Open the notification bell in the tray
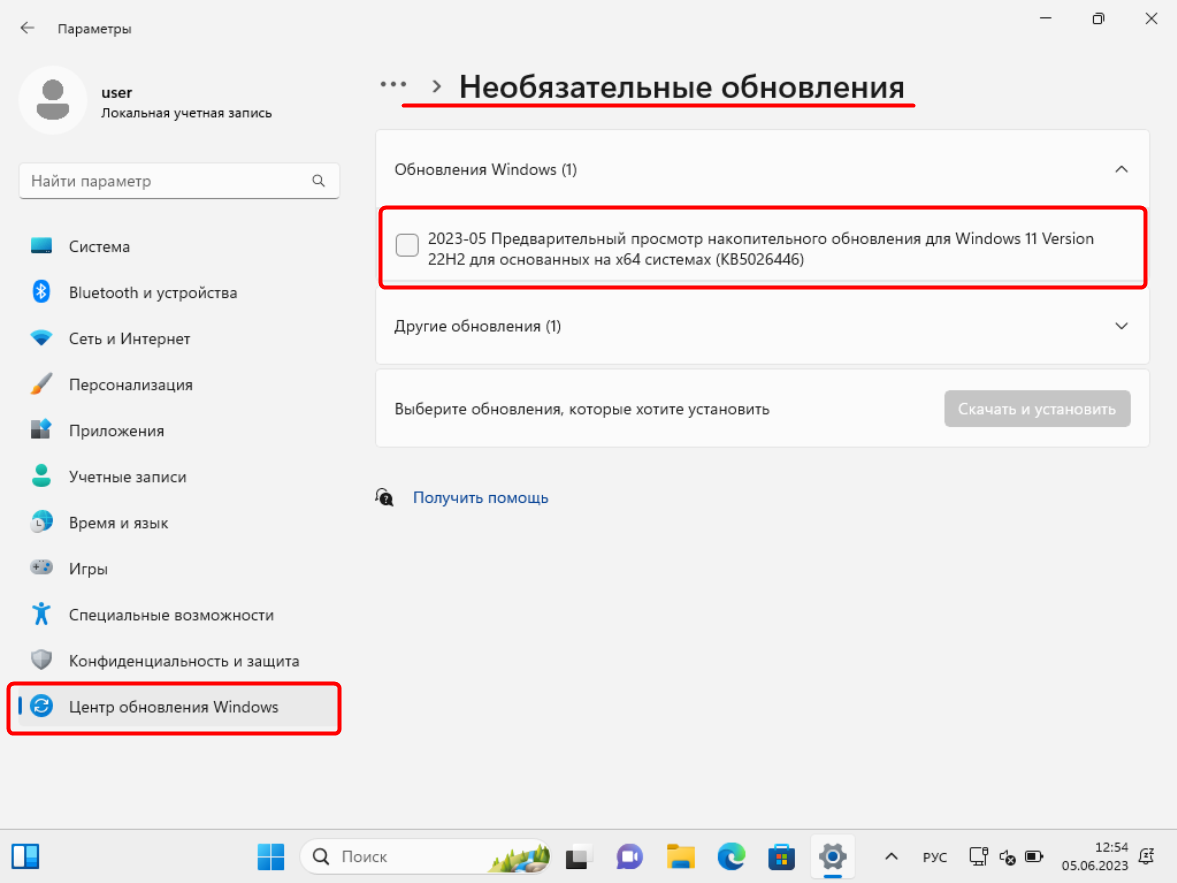1177x883 pixels. (x=1147, y=856)
